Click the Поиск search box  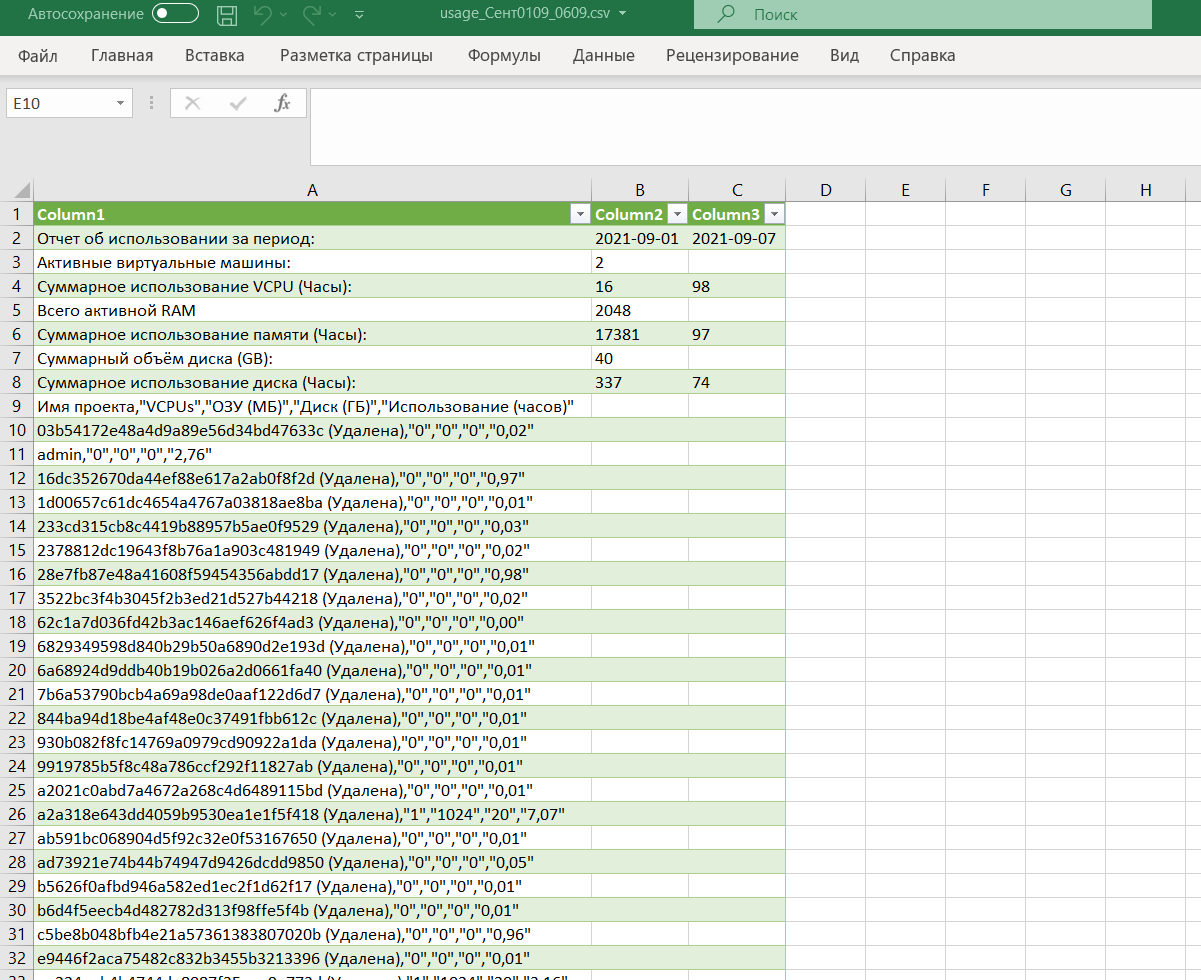click(x=920, y=15)
